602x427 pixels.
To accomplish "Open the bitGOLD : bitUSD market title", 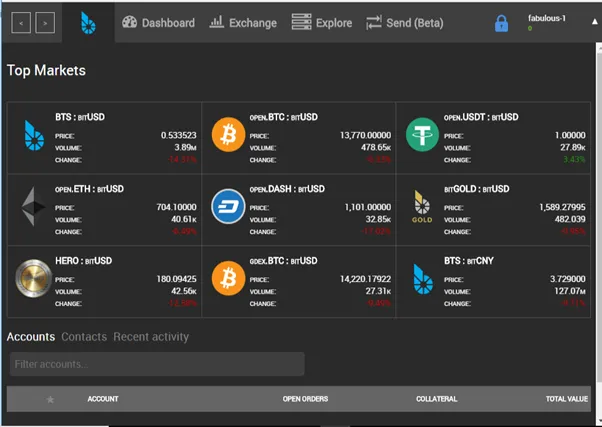I will (477, 189).
